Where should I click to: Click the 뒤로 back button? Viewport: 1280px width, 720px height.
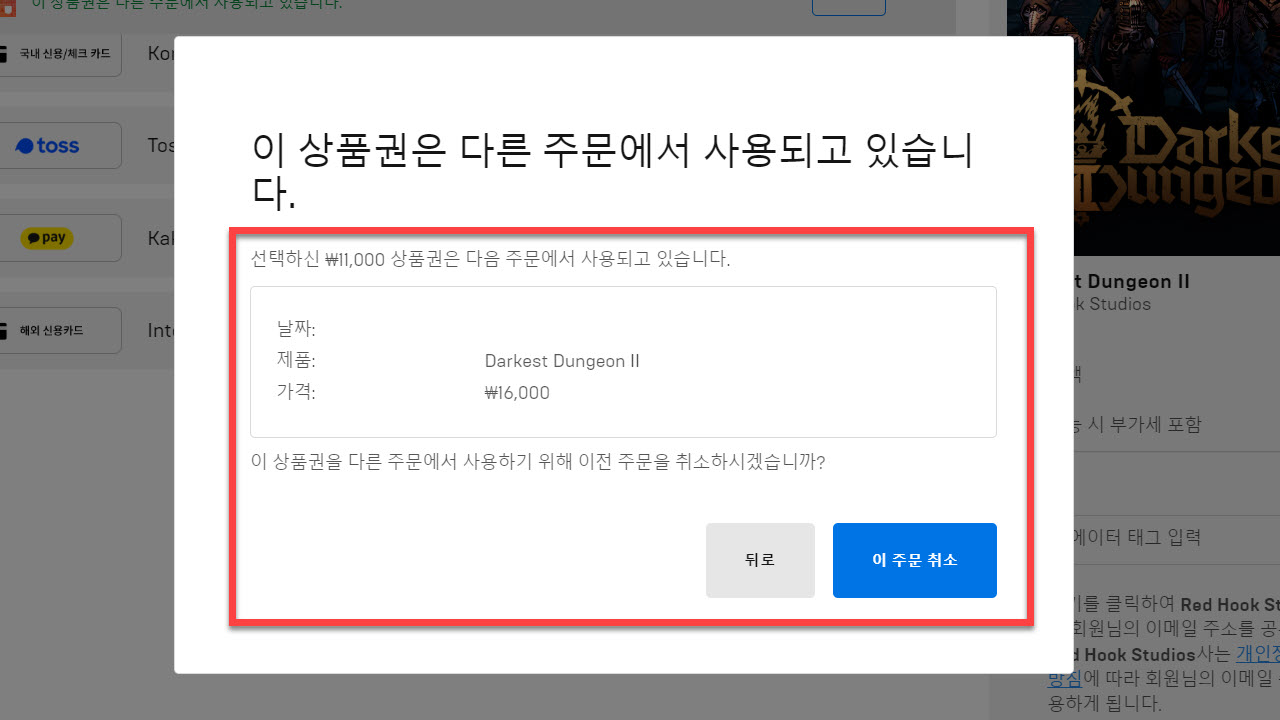click(x=760, y=560)
